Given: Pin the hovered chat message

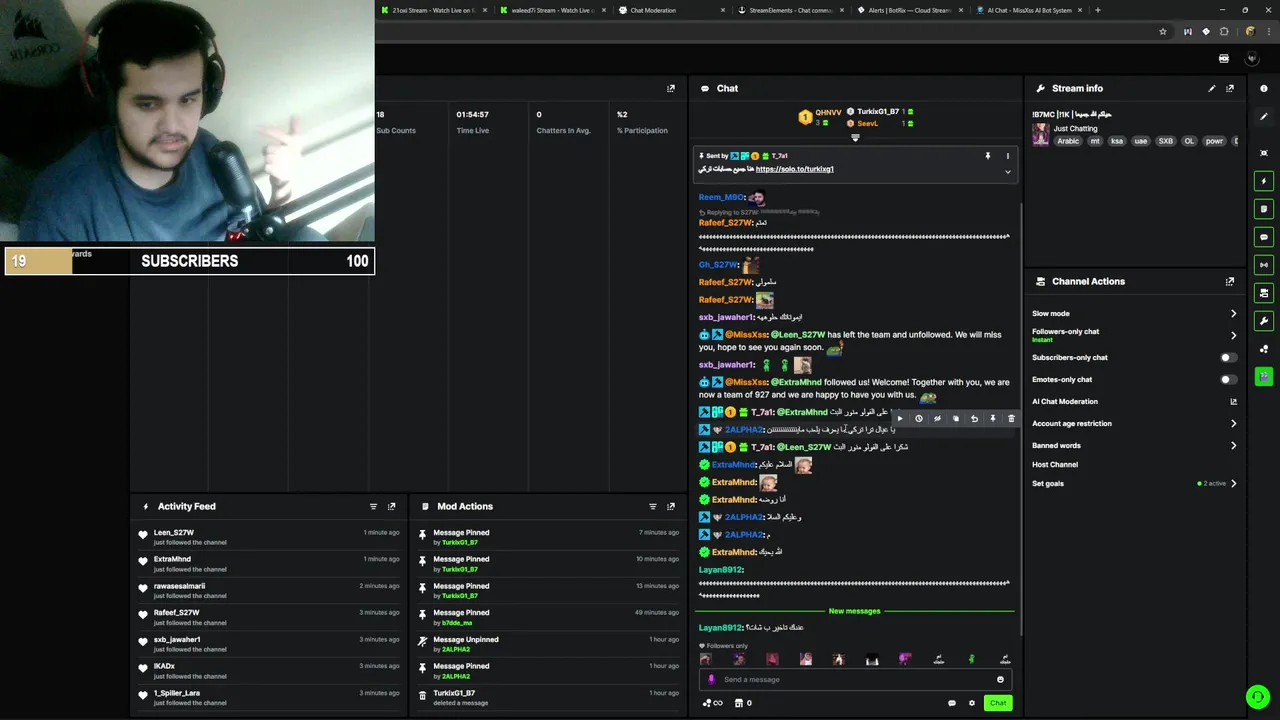Looking at the screenshot, I should pos(992,419).
